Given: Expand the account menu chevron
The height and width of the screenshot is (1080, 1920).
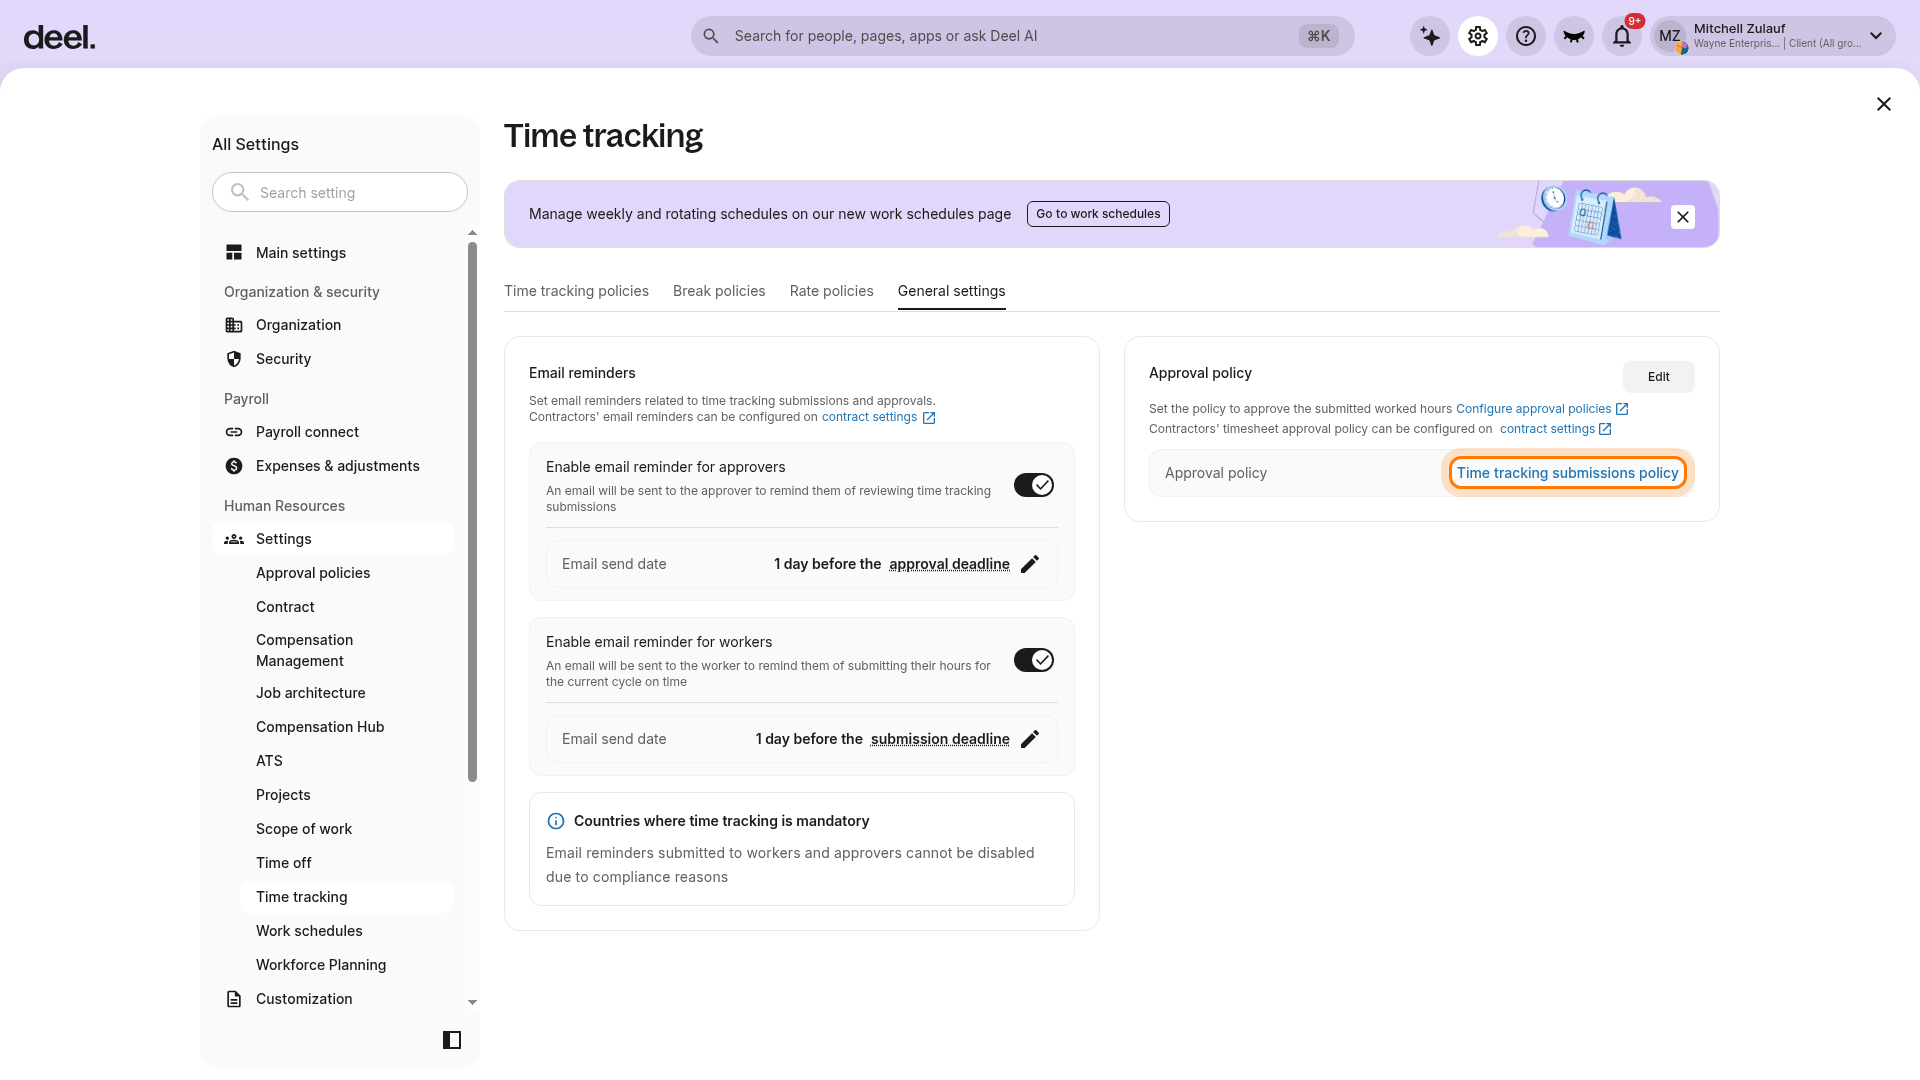Looking at the screenshot, I should (1876, 36).
